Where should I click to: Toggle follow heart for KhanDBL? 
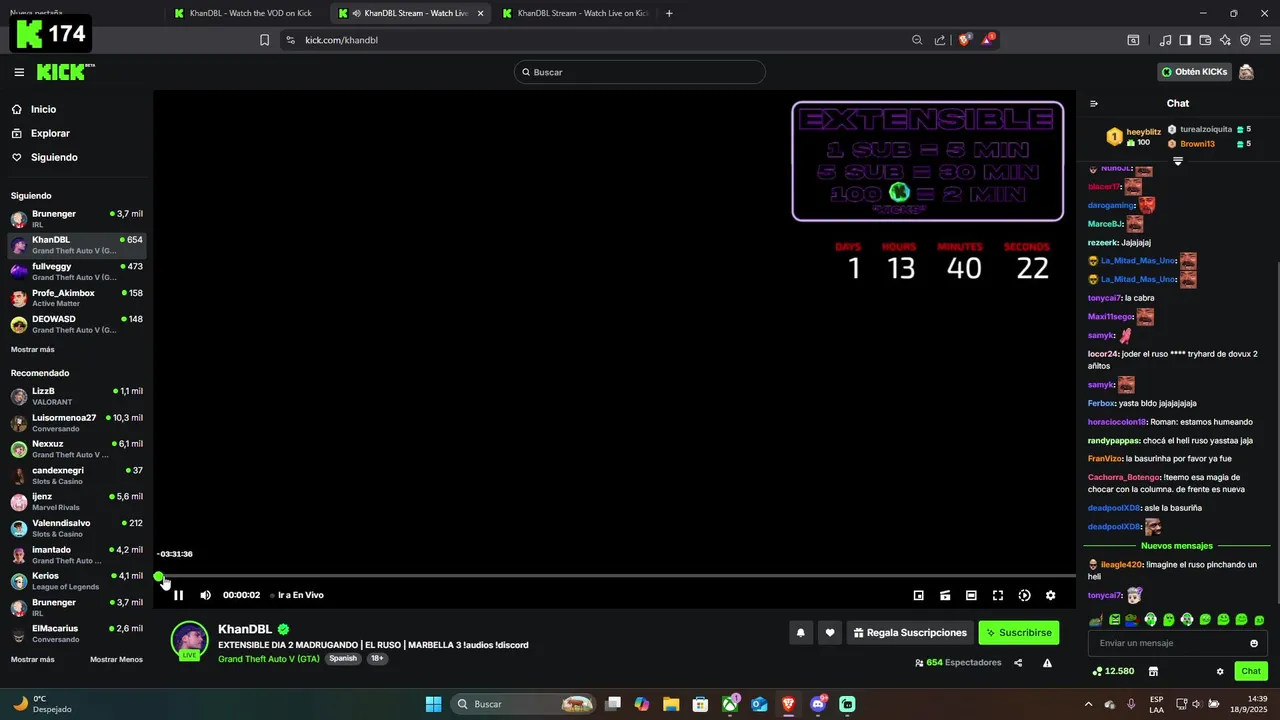829,632
